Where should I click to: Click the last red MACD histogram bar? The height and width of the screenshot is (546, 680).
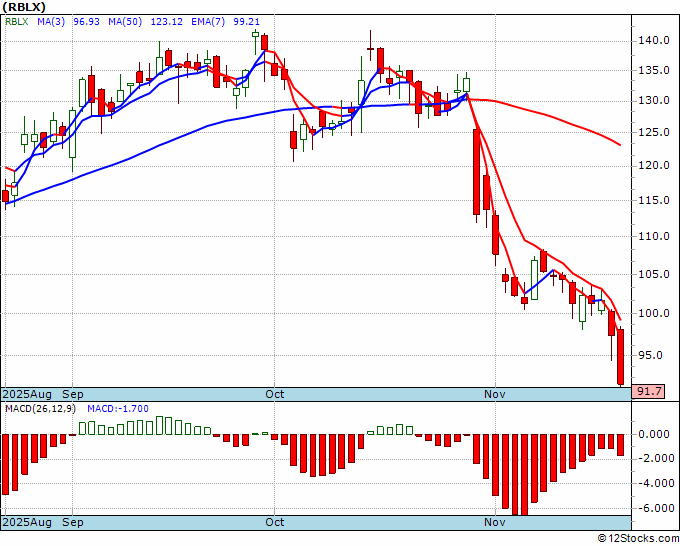pos(621,445)
